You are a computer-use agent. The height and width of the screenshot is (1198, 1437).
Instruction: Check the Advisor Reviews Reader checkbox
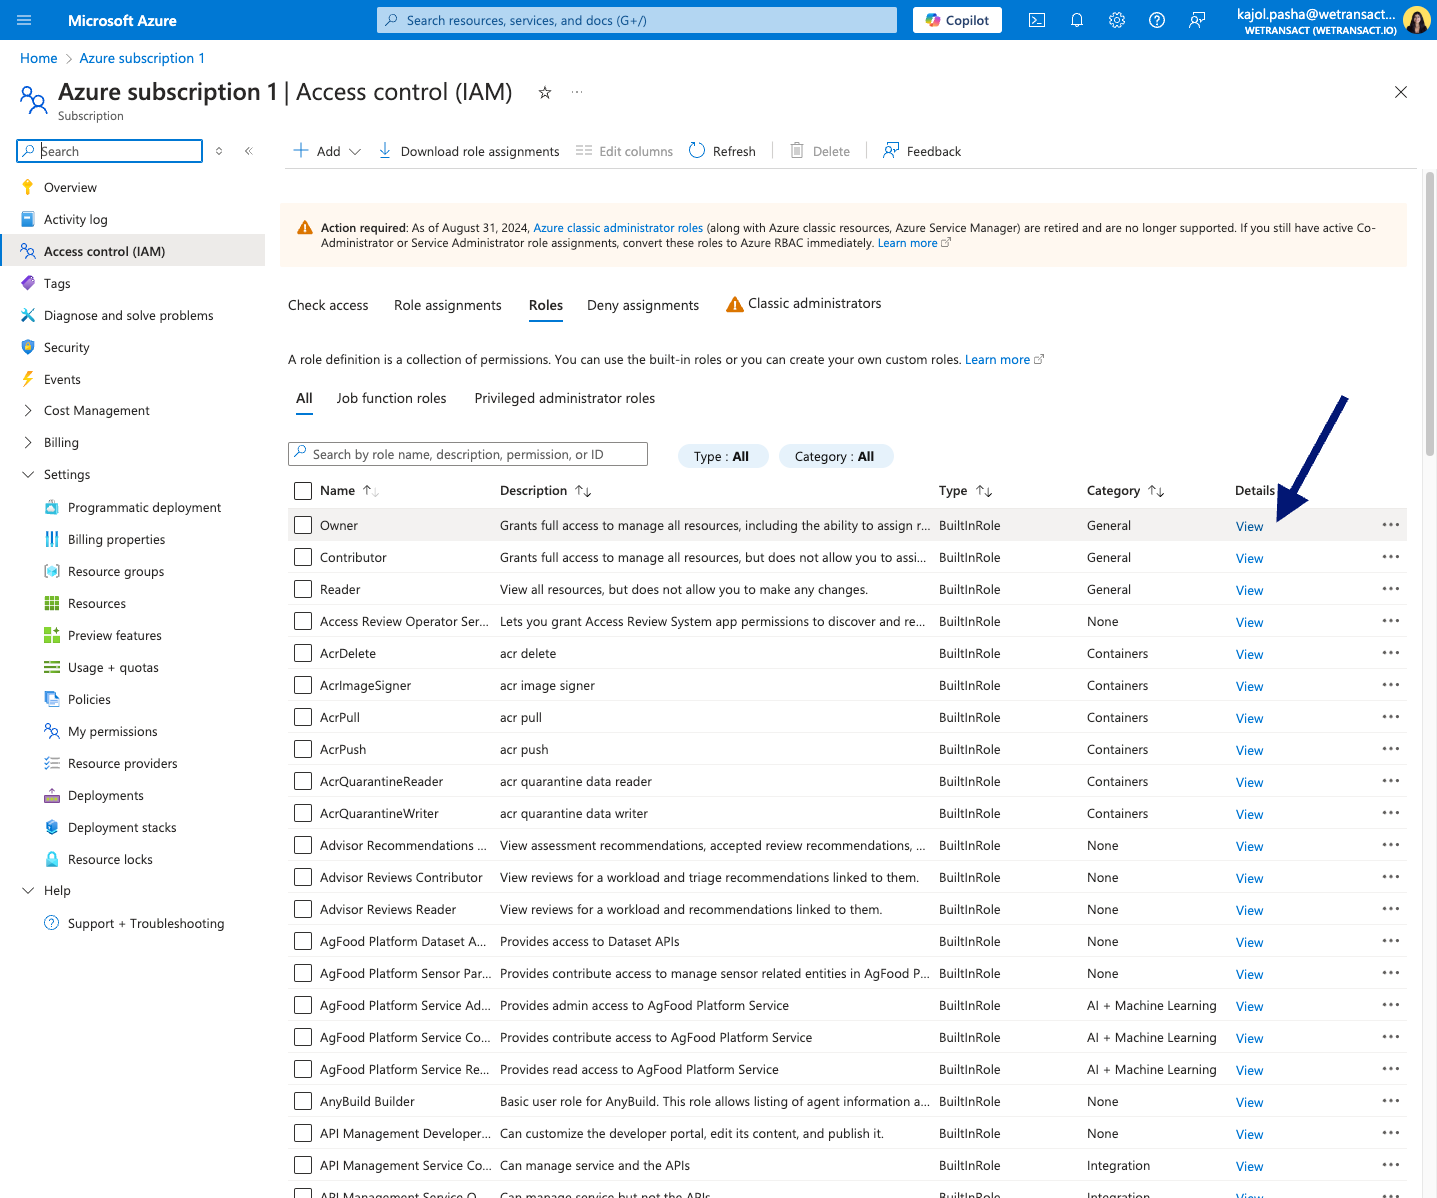[x=303, y=909]
